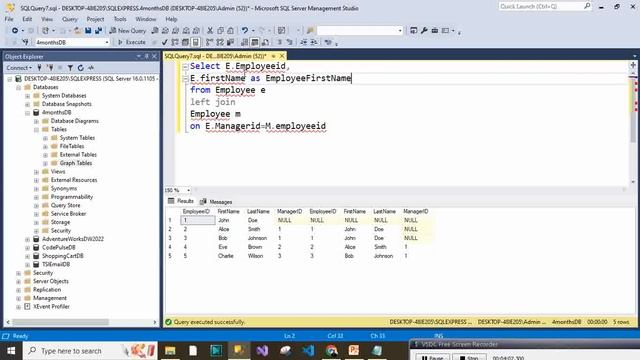This screenshot has height=360, width=640.
Task: Select the ShoppingCartDB database
Action: point(62,256)
